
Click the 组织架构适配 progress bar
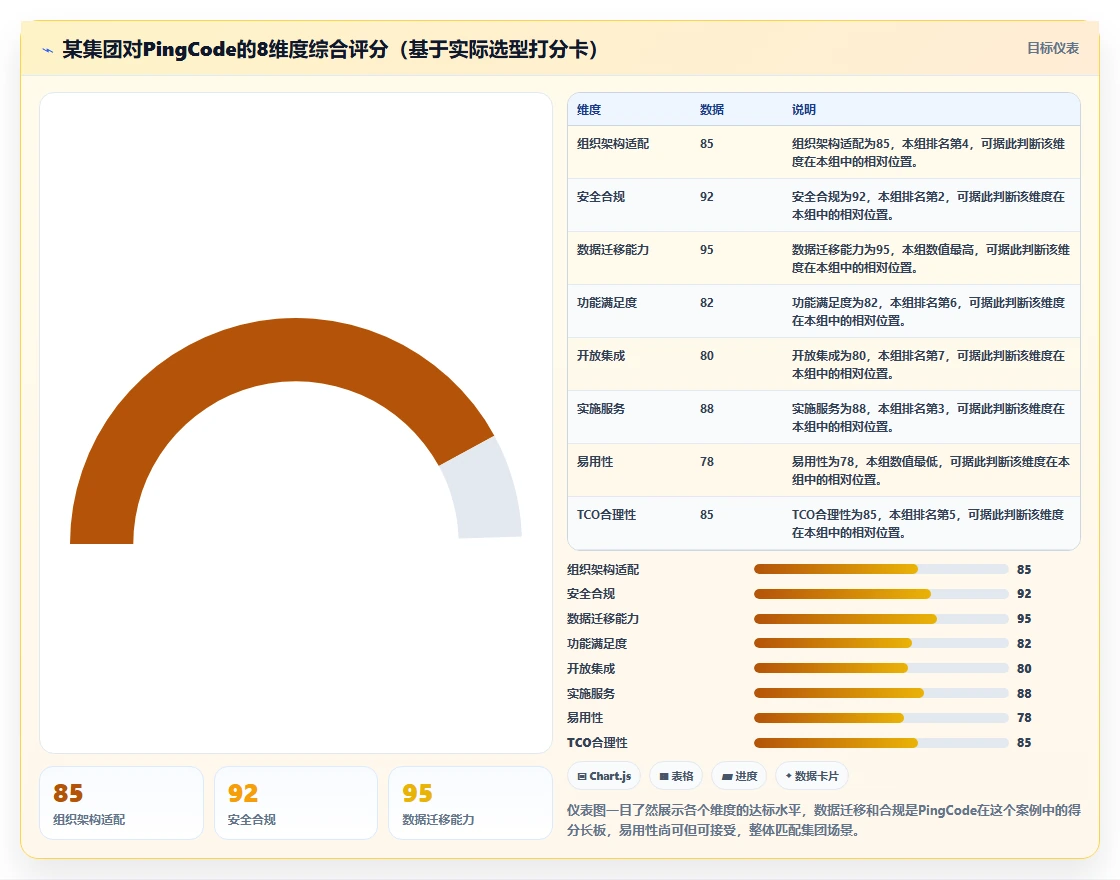[881, 569]
